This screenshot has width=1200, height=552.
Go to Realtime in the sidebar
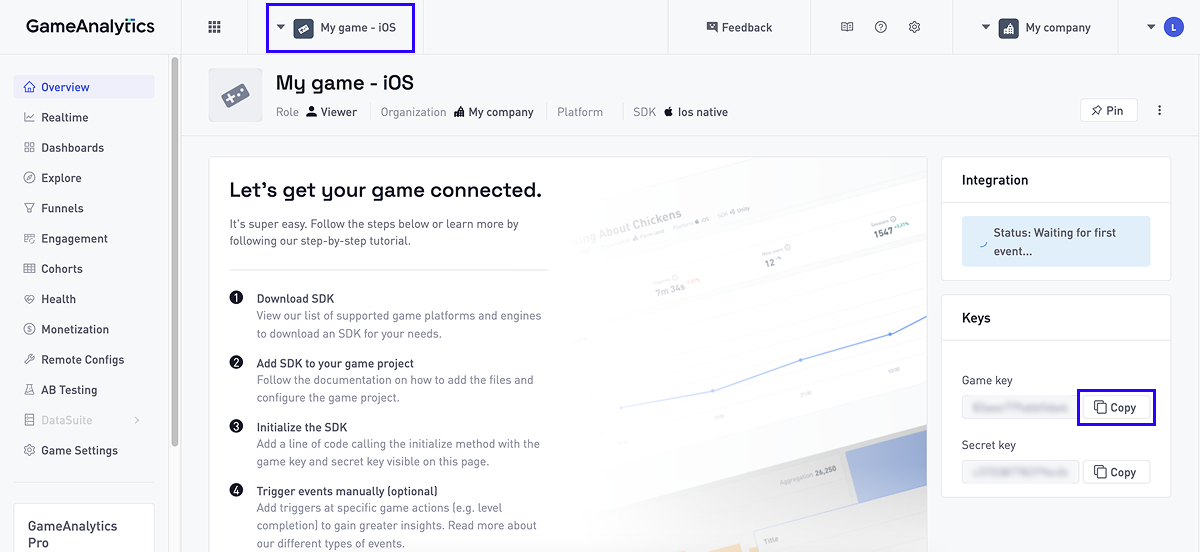tap(64, 117)
